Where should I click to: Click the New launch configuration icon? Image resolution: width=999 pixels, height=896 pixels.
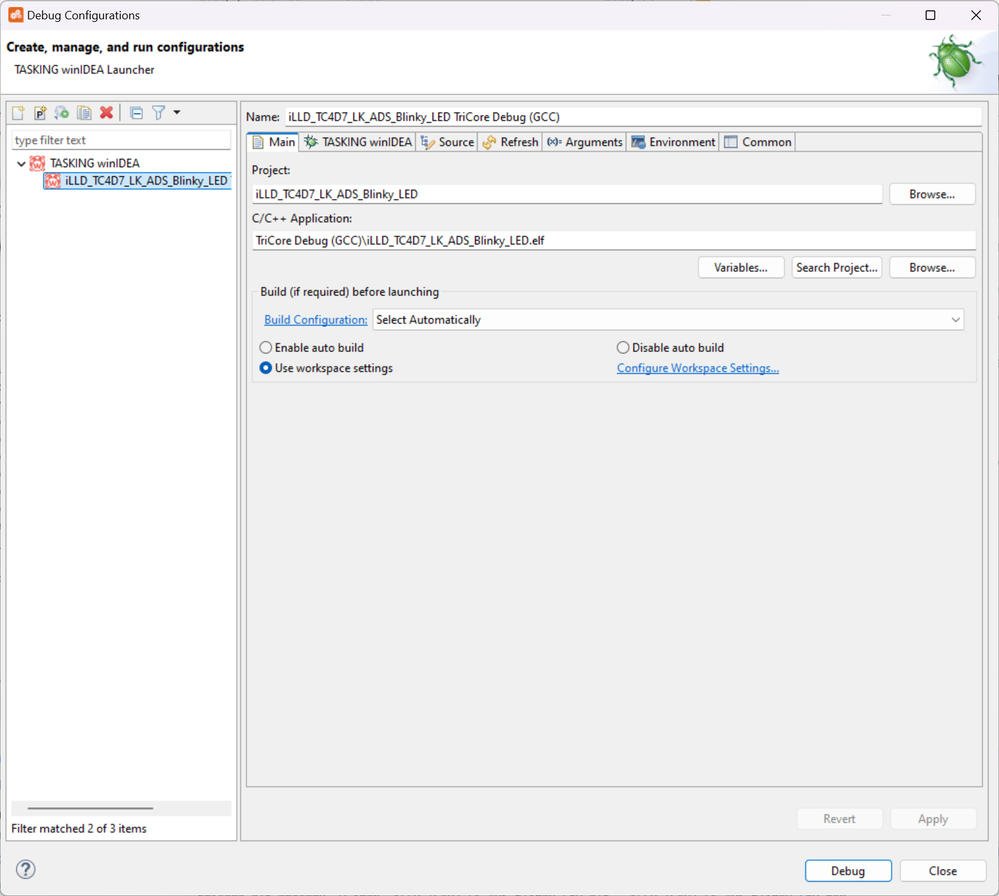click(x=18, y=113)
